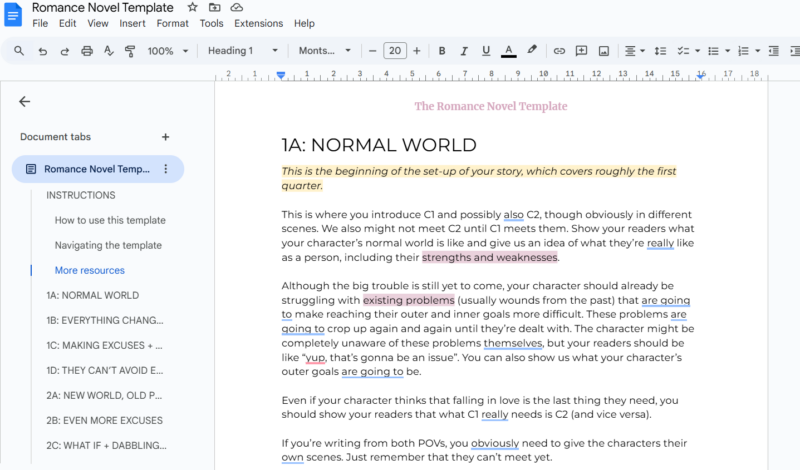Open the File menu
This screenshot has height=470, width=800.
[x=40, y=23]
